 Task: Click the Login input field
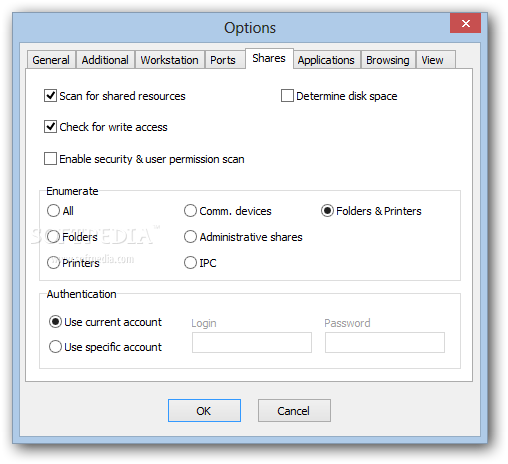(252, 342)
